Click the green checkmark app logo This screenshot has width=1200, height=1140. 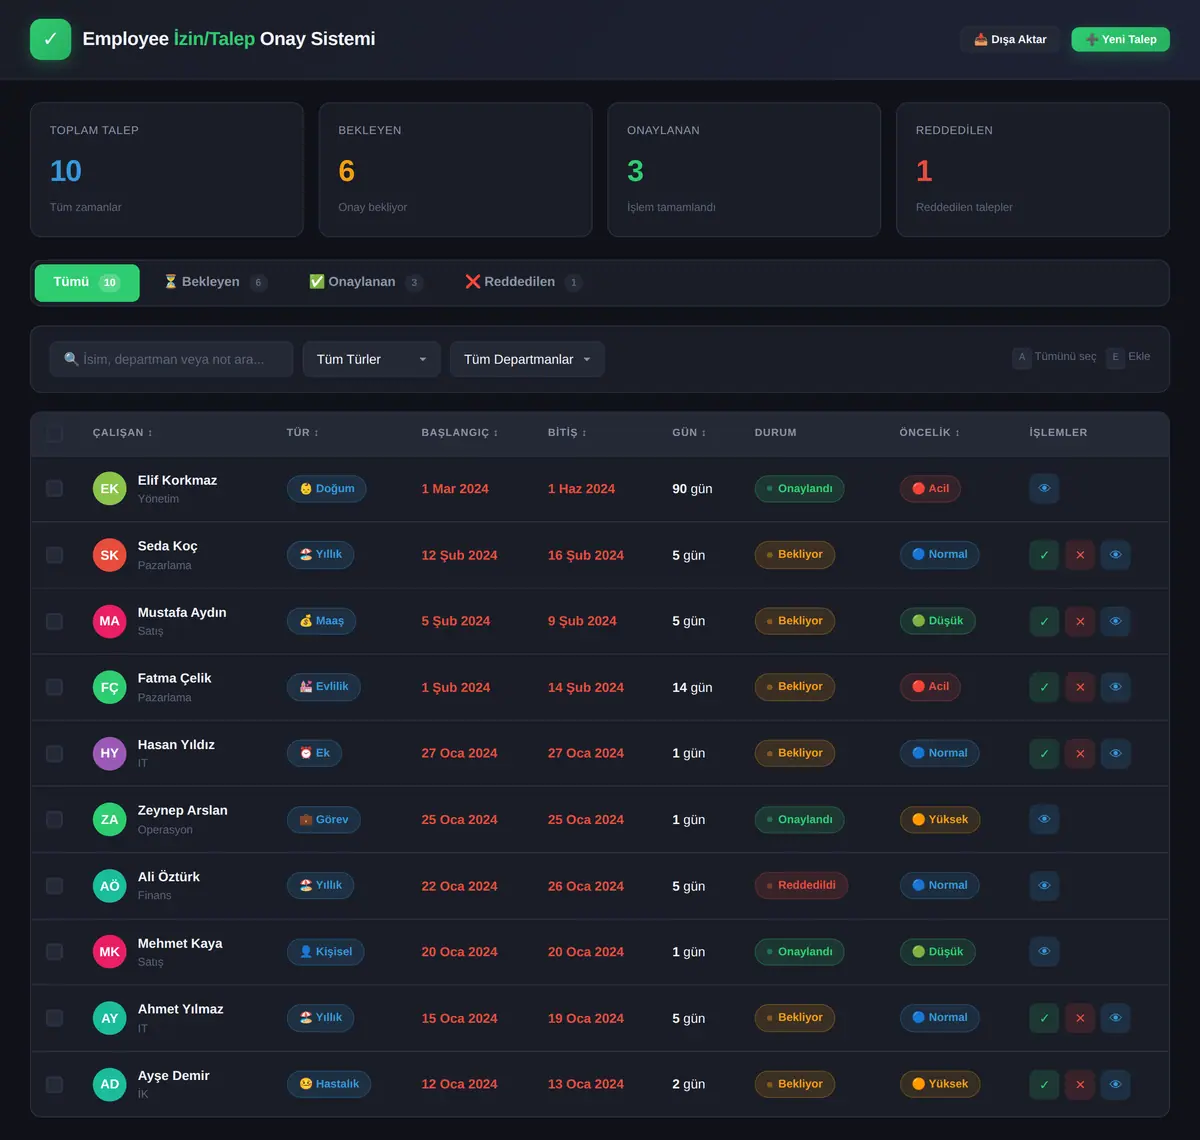click(51, 39)
